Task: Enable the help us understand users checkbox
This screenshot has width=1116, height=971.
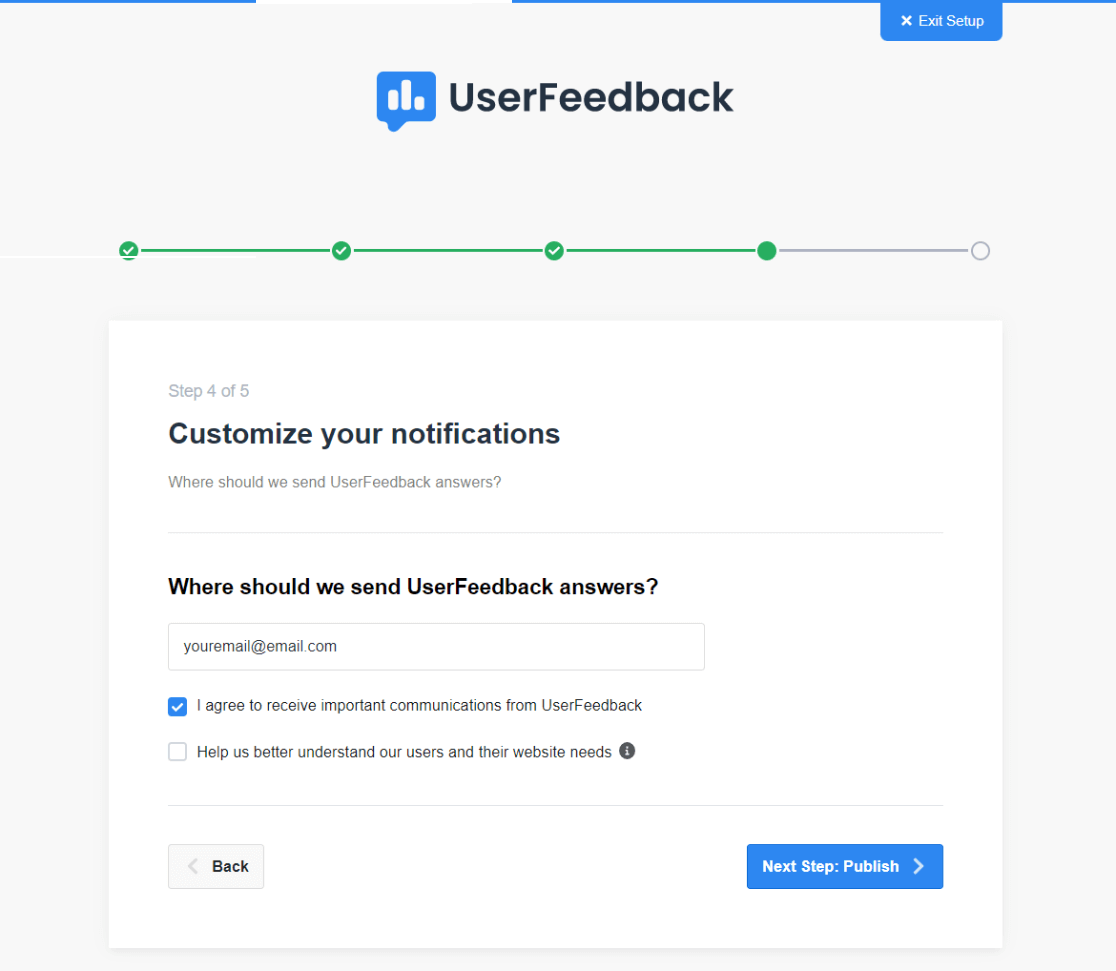Action: point(178,752)
